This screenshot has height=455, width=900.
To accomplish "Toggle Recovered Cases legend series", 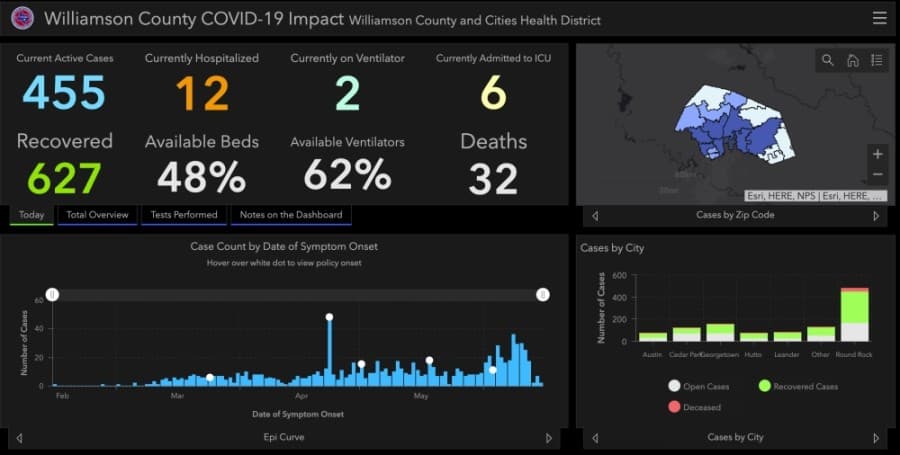I will point(798,386).
